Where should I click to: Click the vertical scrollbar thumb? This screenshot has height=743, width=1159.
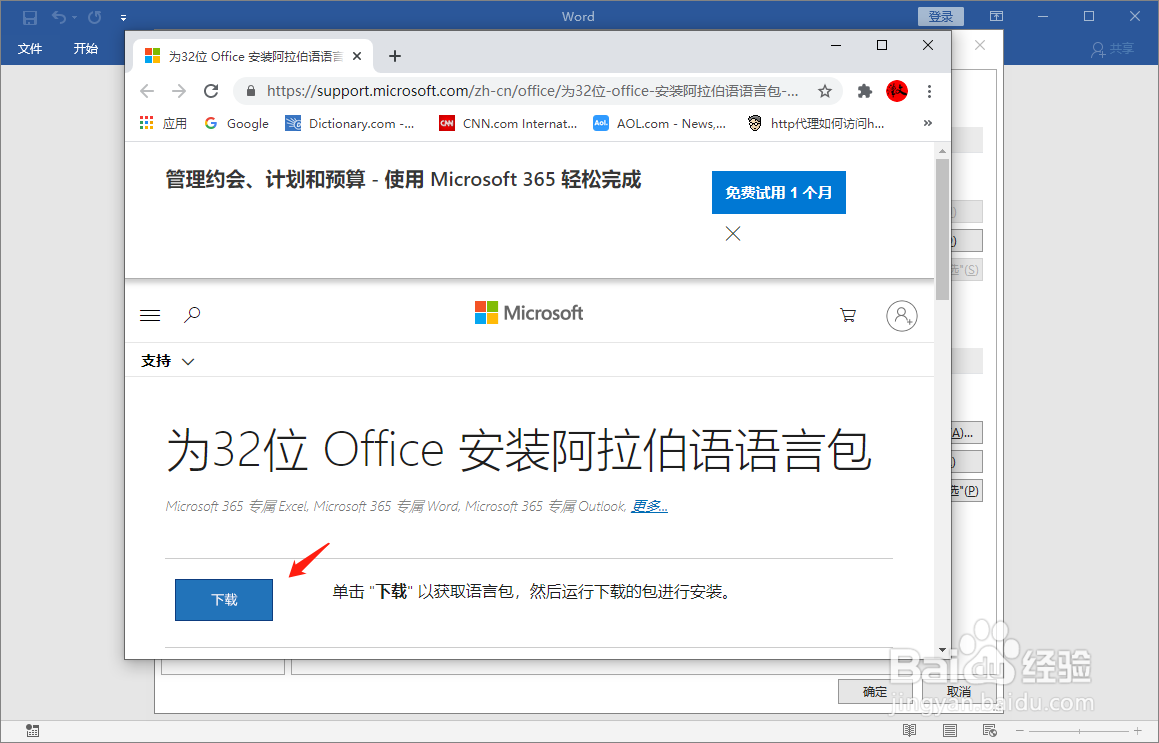(942, 229)
